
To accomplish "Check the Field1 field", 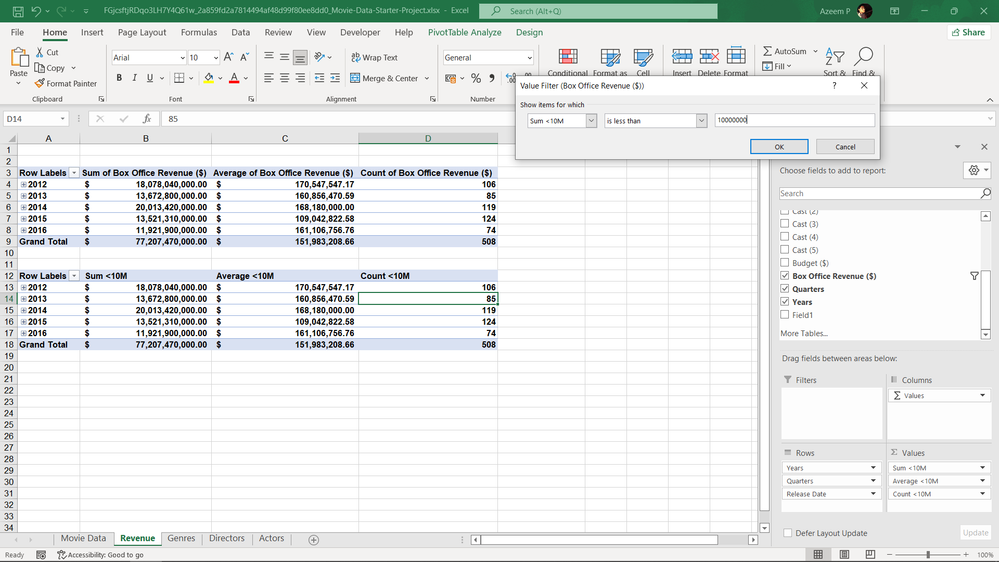I will click(785, 315).
